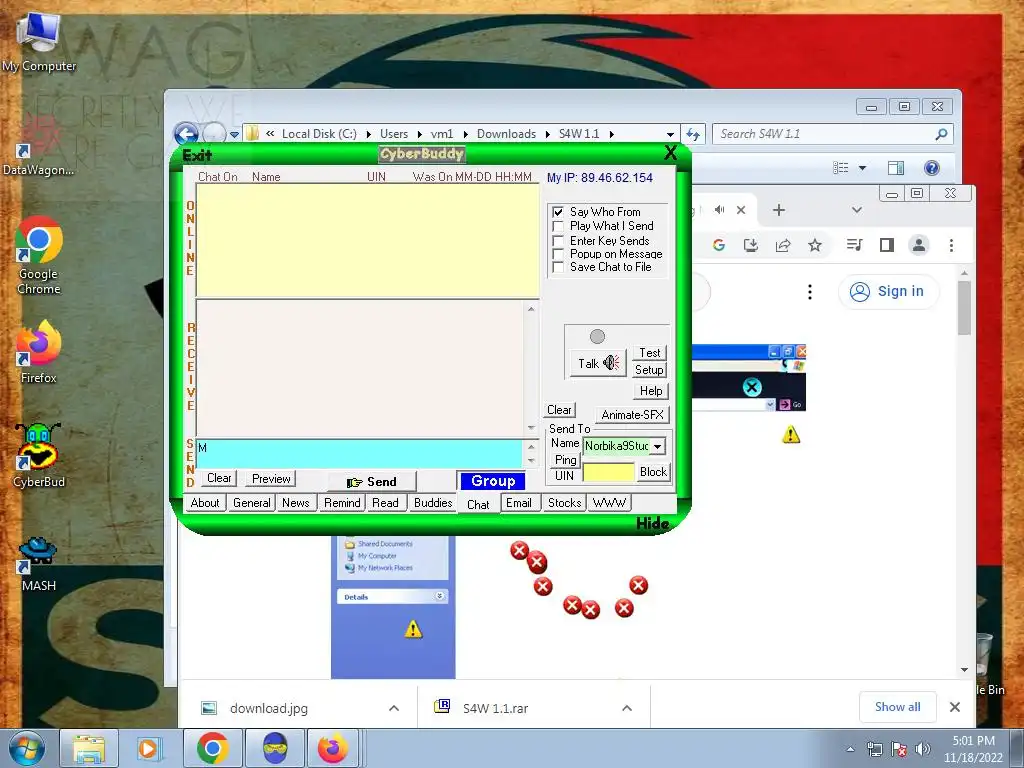
Task: Open Chrome tab search chevron
Action: click(x=857, y=210)
